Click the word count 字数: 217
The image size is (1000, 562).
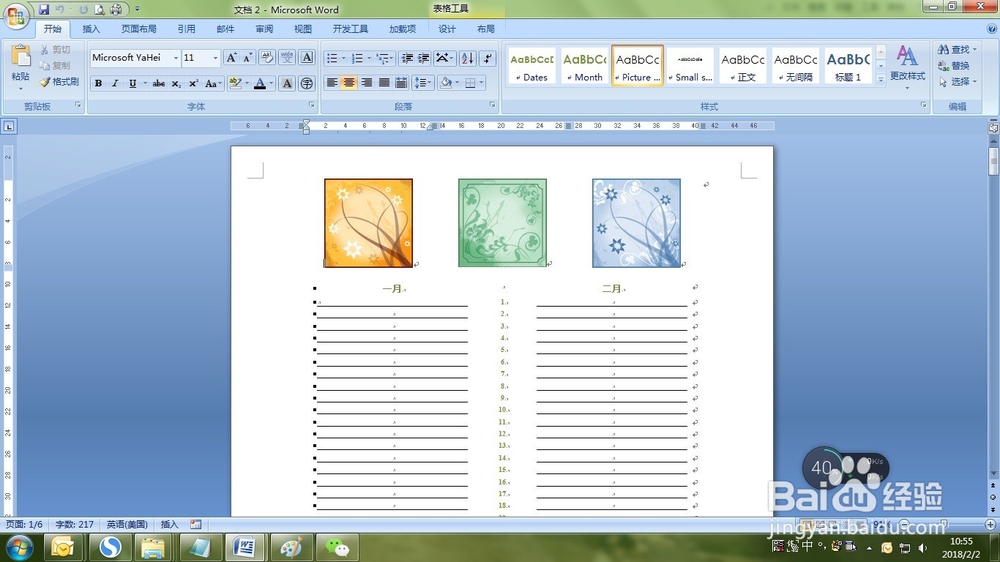(75, 524)
